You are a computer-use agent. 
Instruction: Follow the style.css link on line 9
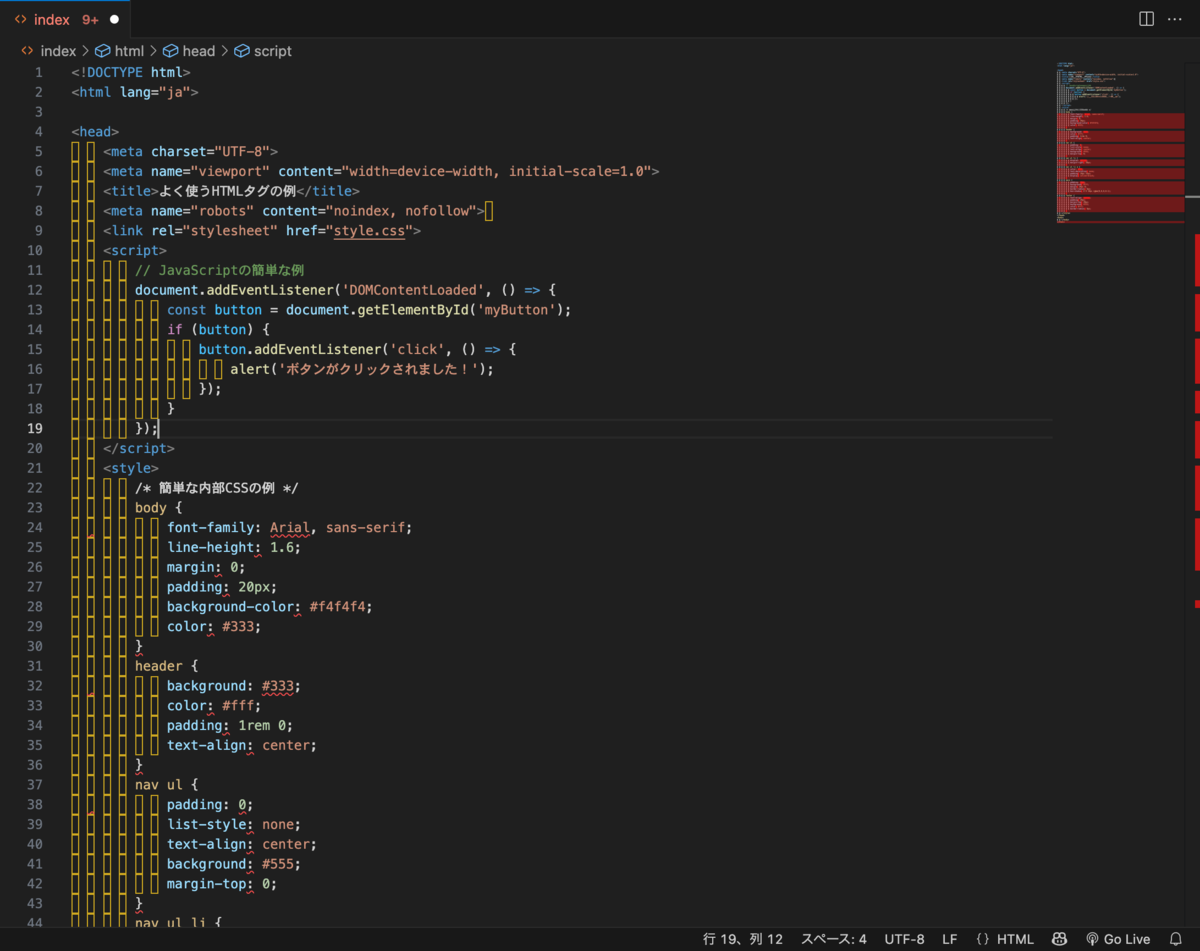369,231
